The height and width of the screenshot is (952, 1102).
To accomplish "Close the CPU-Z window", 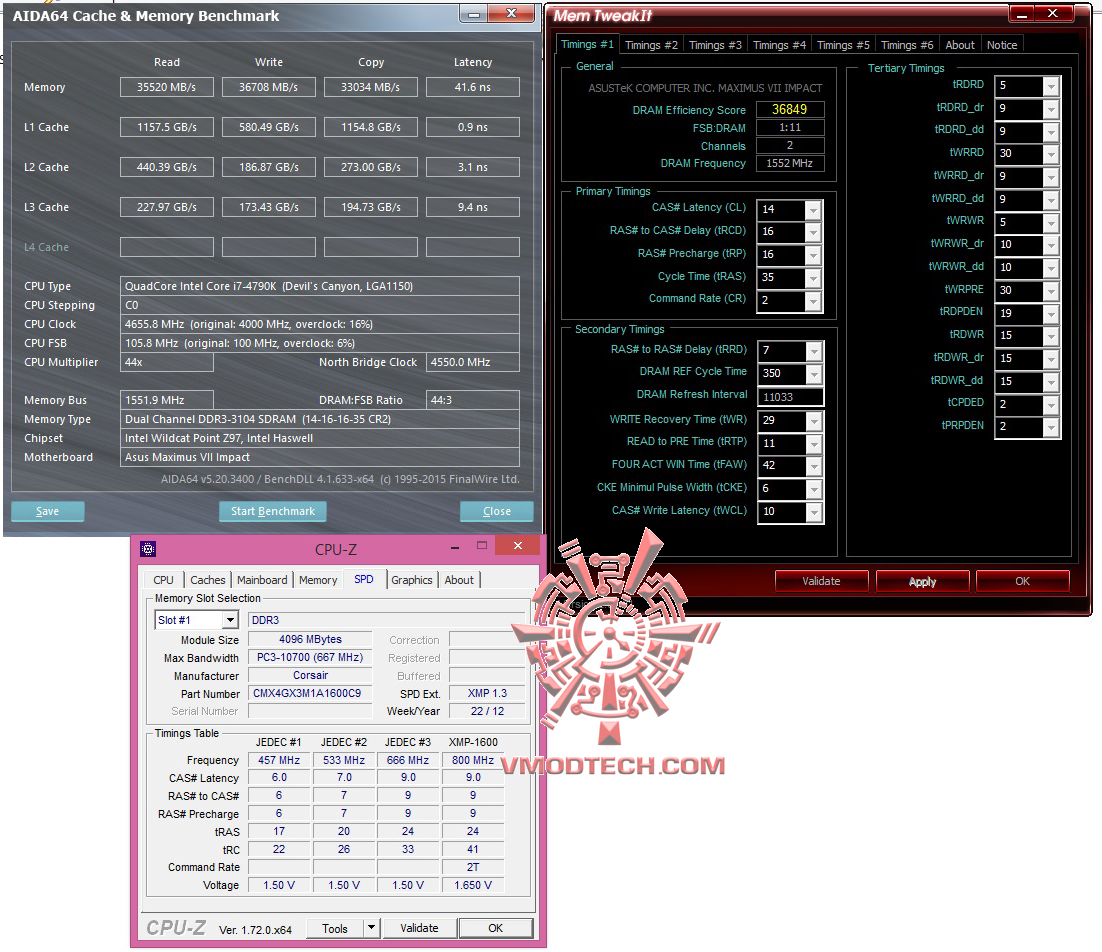I will point(517,545).
